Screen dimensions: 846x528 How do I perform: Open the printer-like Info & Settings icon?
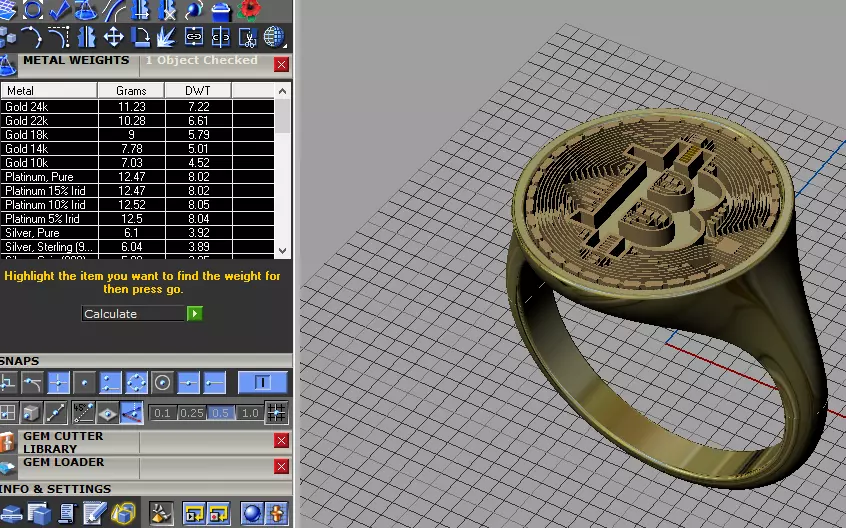click(11, 513)
